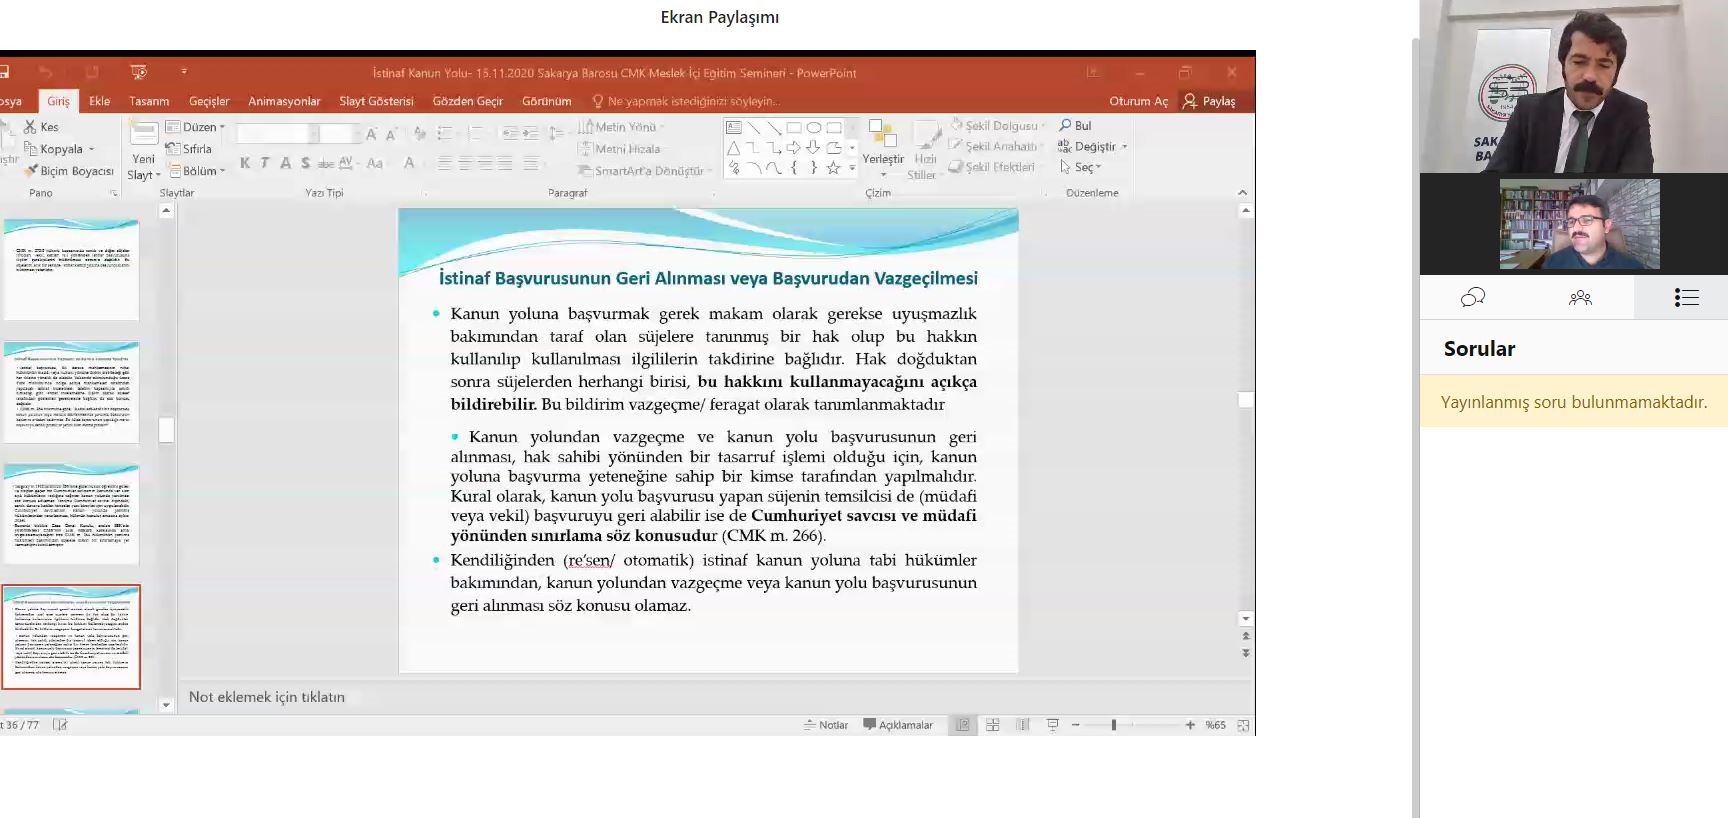The image size is (1728, 818).
Task: Fit slide to window icon
Action: click(x=1243, y=725)
